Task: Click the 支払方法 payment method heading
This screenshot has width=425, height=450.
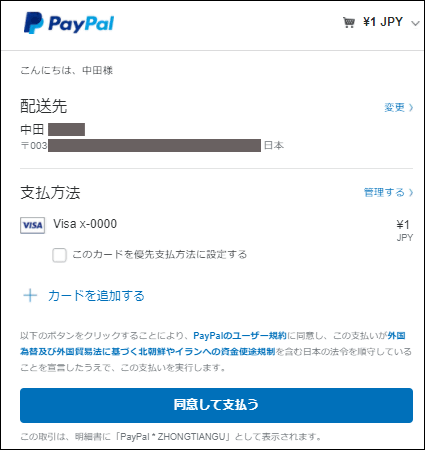Action: click(50, 192)
